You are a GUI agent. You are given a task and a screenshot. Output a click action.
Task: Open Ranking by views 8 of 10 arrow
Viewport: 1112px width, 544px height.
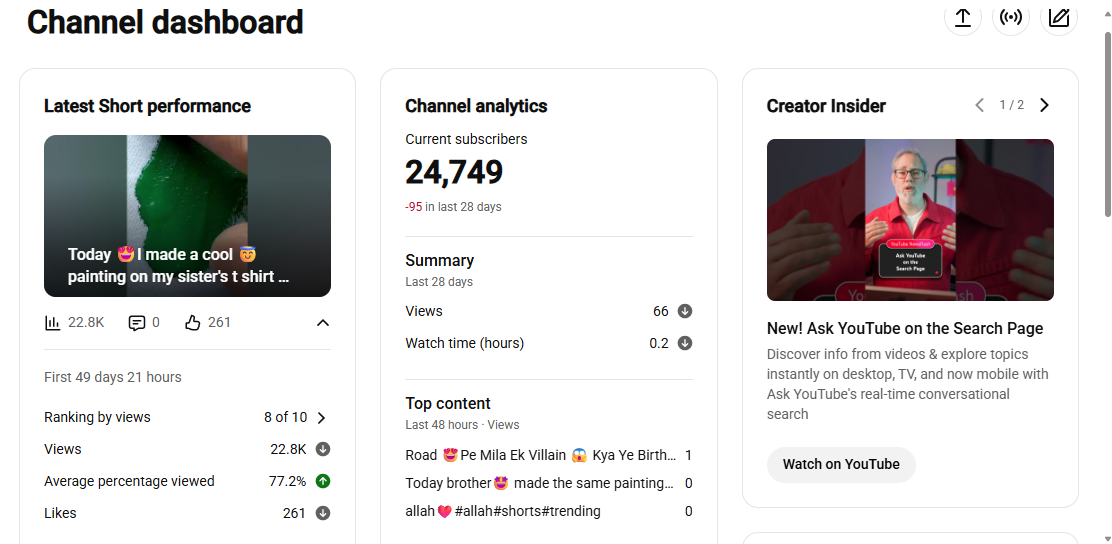[321, 418]
